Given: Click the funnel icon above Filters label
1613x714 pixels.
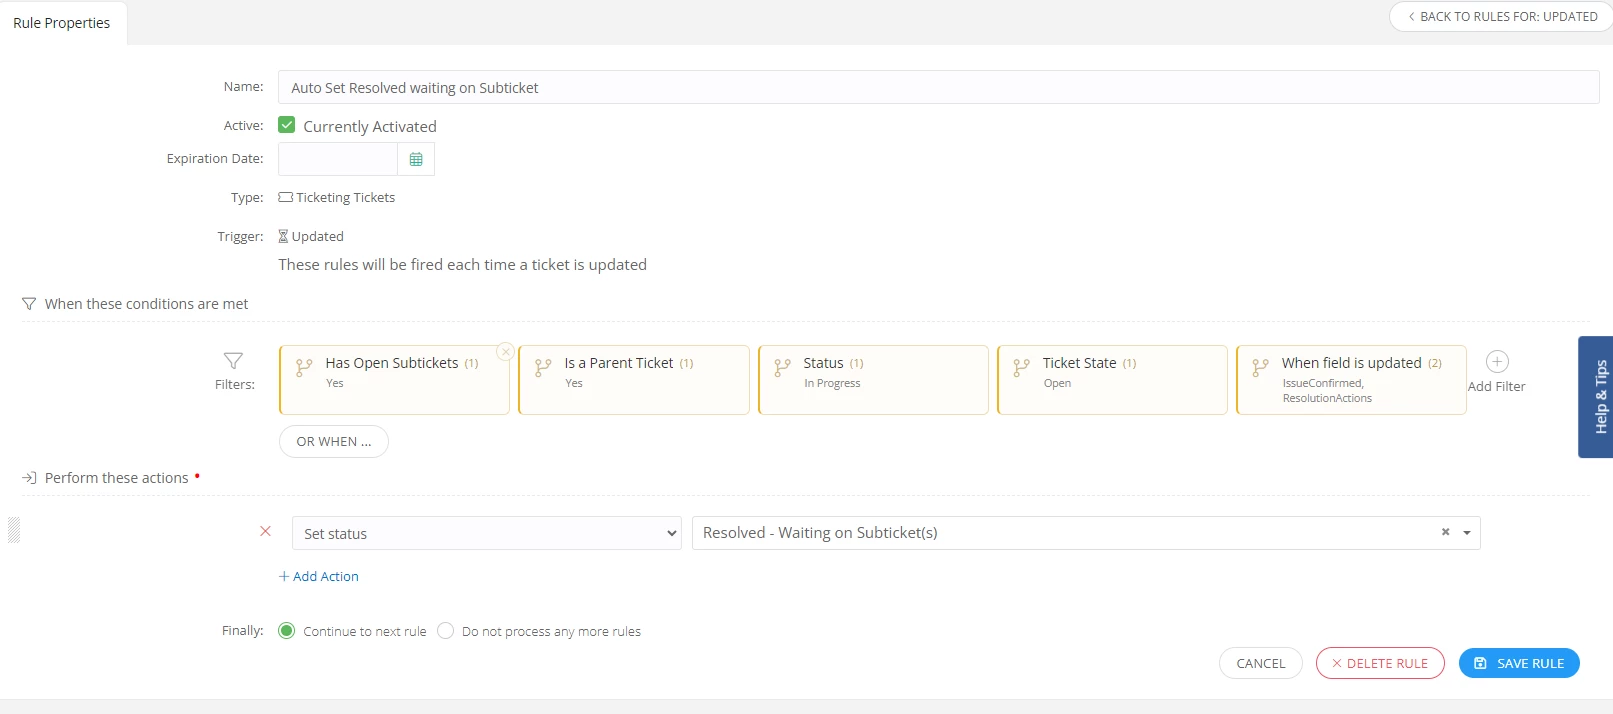Looking at the screenshot, I should 233,360.
